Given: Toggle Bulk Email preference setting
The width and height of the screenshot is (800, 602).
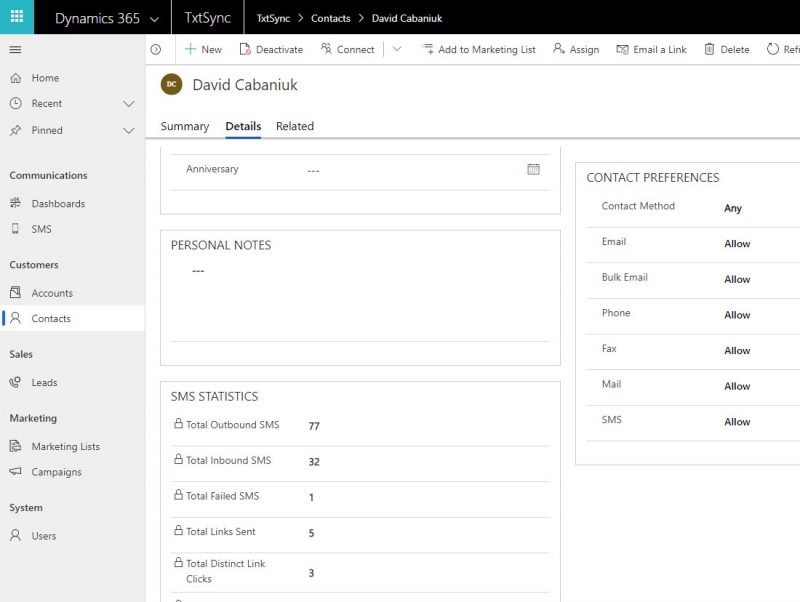Looking at the screenshot, I should pos(737,278).
